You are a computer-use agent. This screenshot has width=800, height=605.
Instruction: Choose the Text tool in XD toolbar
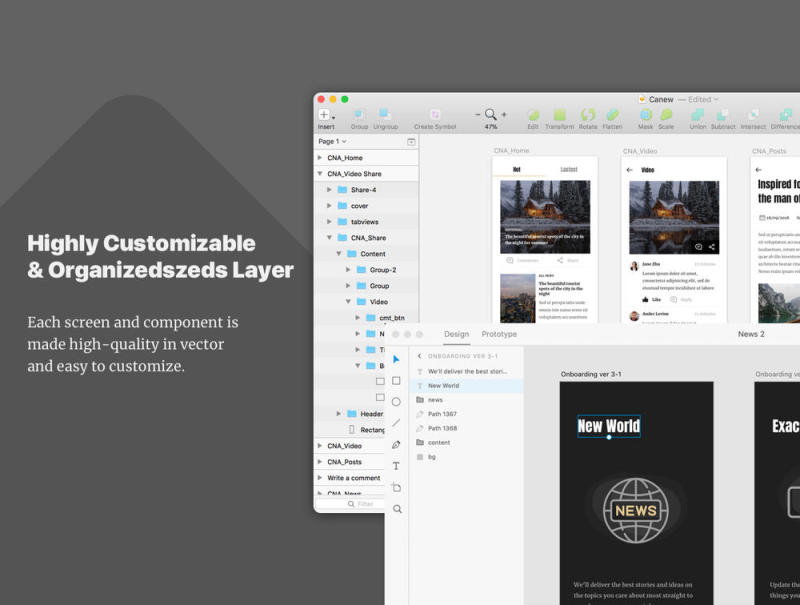396,466
